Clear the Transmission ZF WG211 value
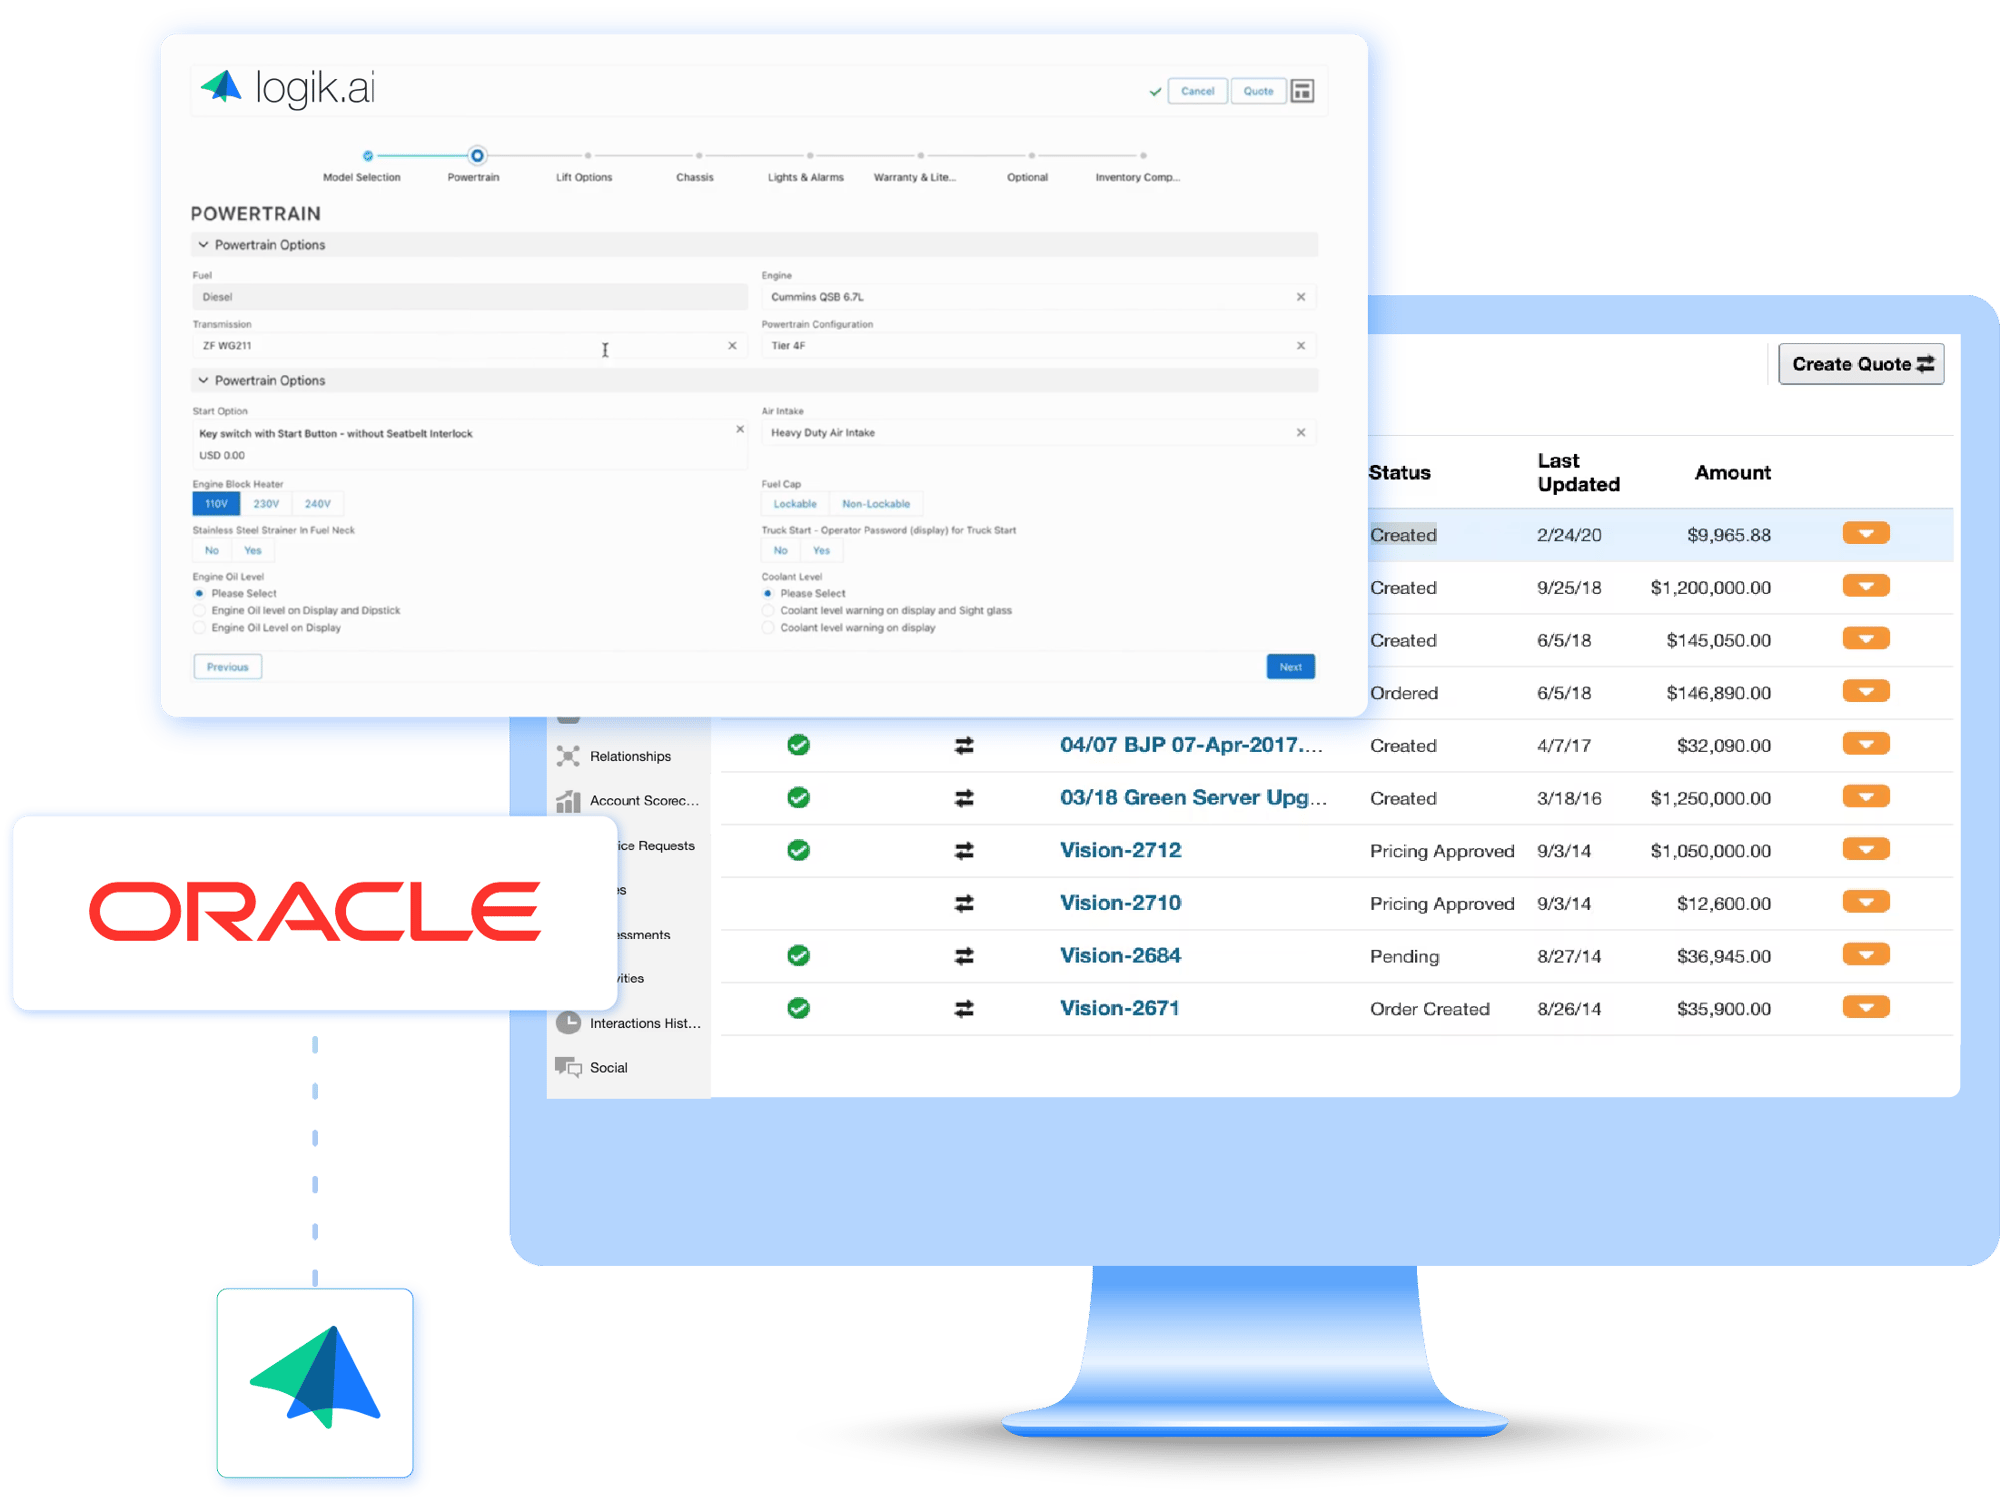 pos(732,345)
